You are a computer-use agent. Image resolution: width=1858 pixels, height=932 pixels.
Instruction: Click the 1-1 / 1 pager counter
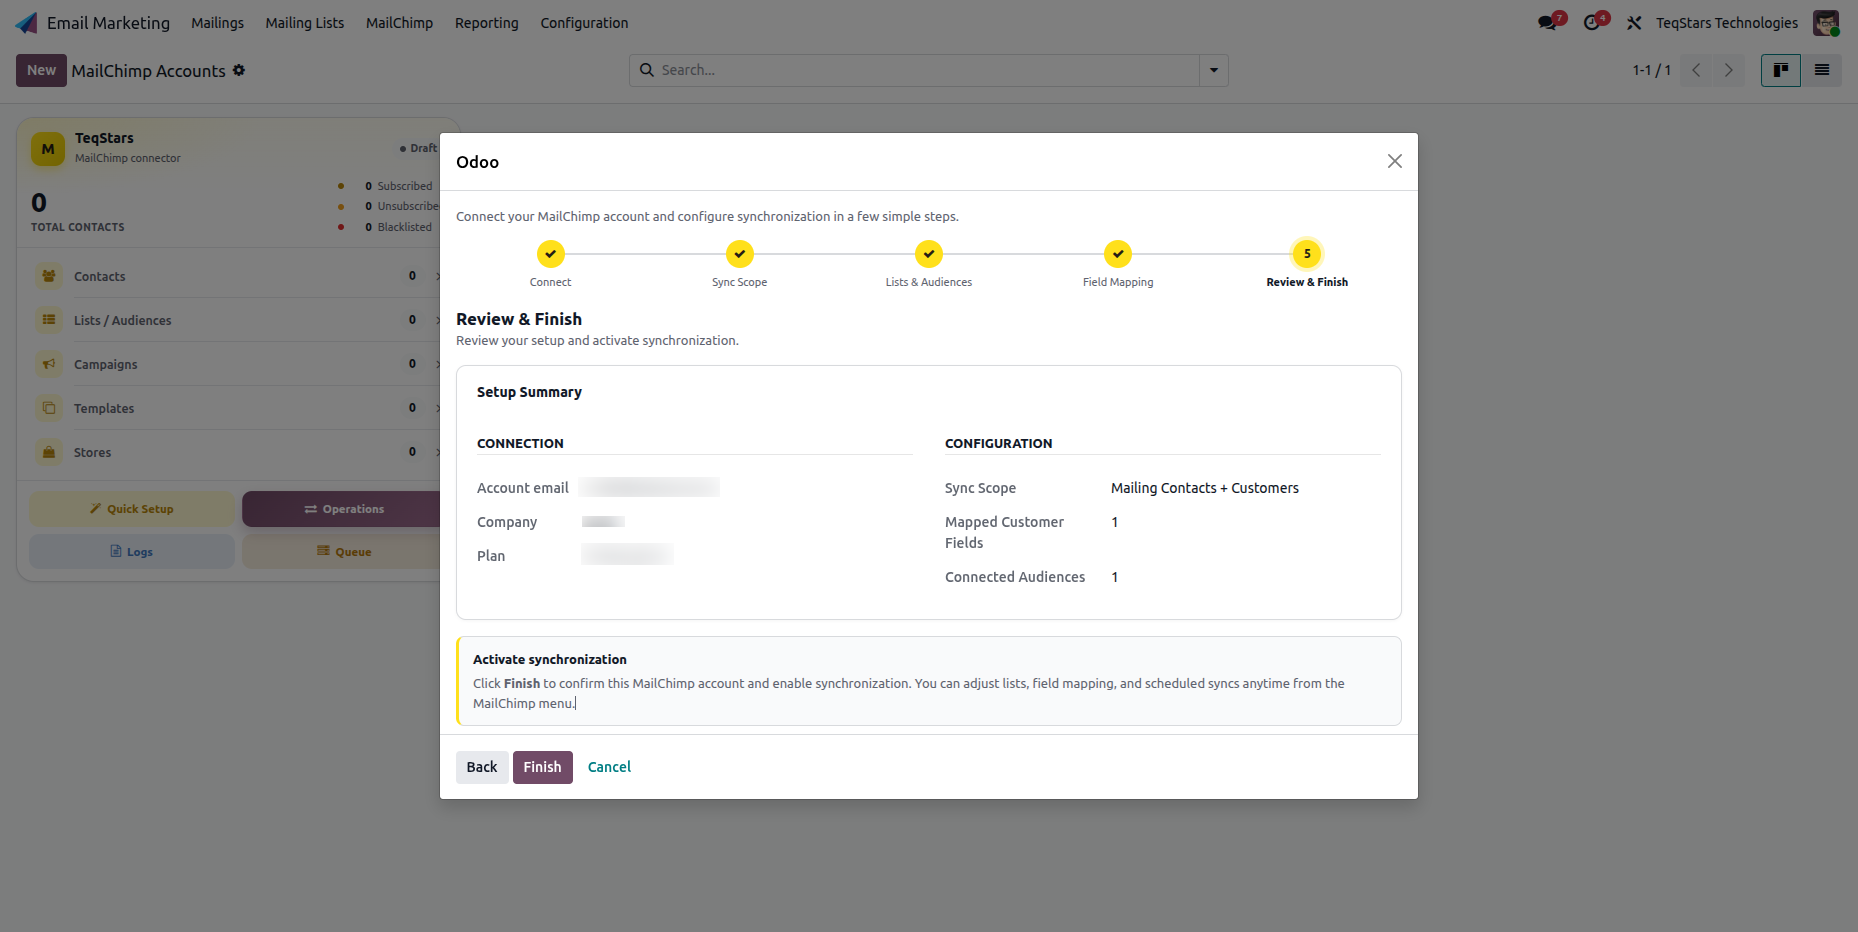[1652, 70]
